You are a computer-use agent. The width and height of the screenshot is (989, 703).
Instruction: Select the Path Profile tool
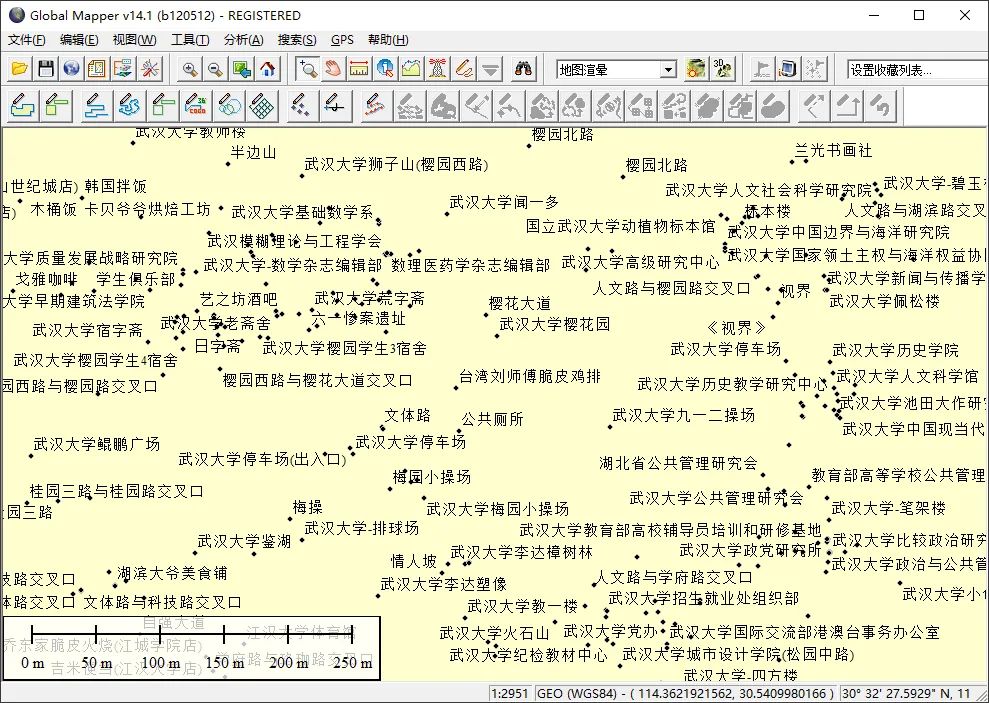point(411,69)
